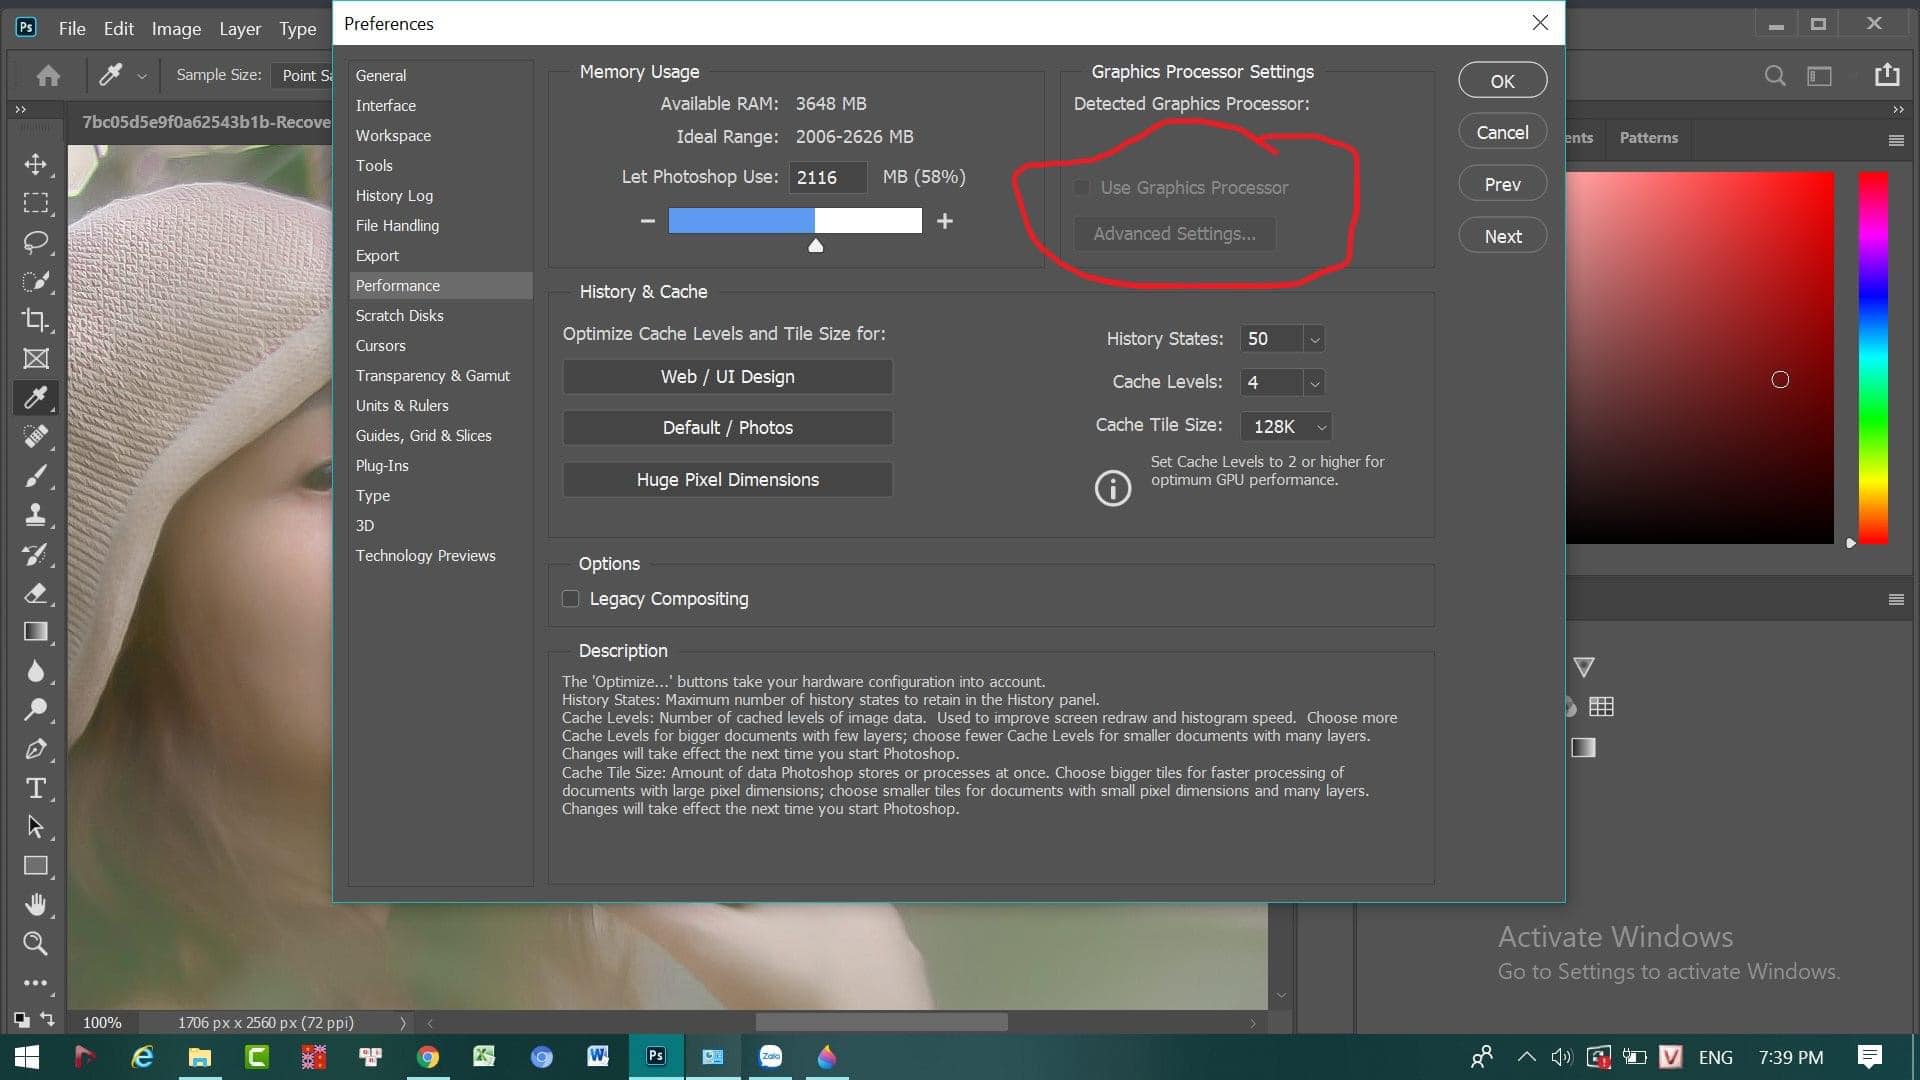Toggle Legacy Compositing option on
Viewport: 1920px width, 1080px height.
tap(571, 599)
